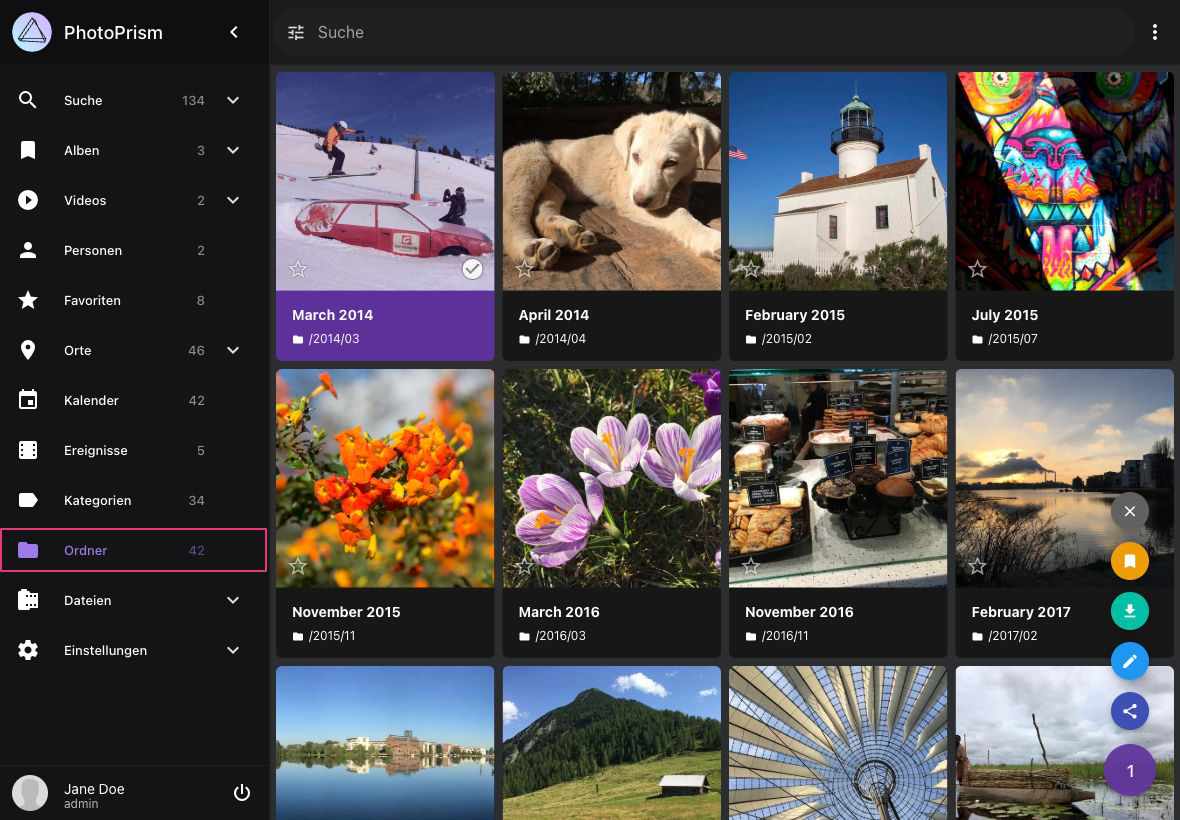Click the Videos play icon
The width and height of the screenshot is (1180, 820).
28,200
